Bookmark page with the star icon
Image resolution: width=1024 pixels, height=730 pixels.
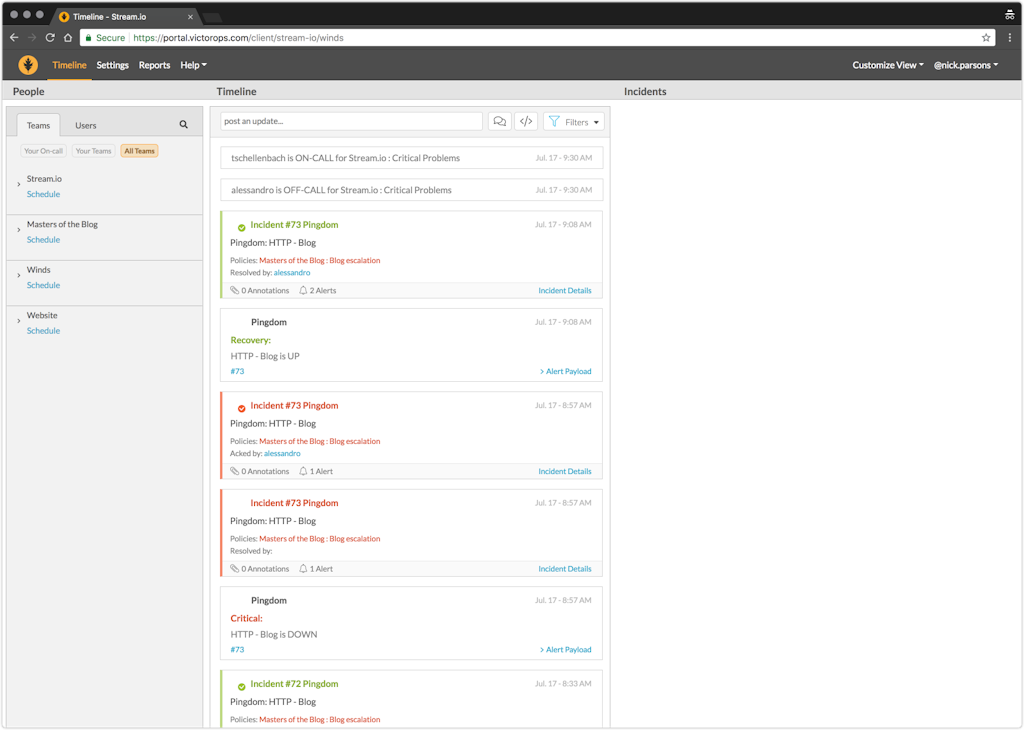click(986, 38)
